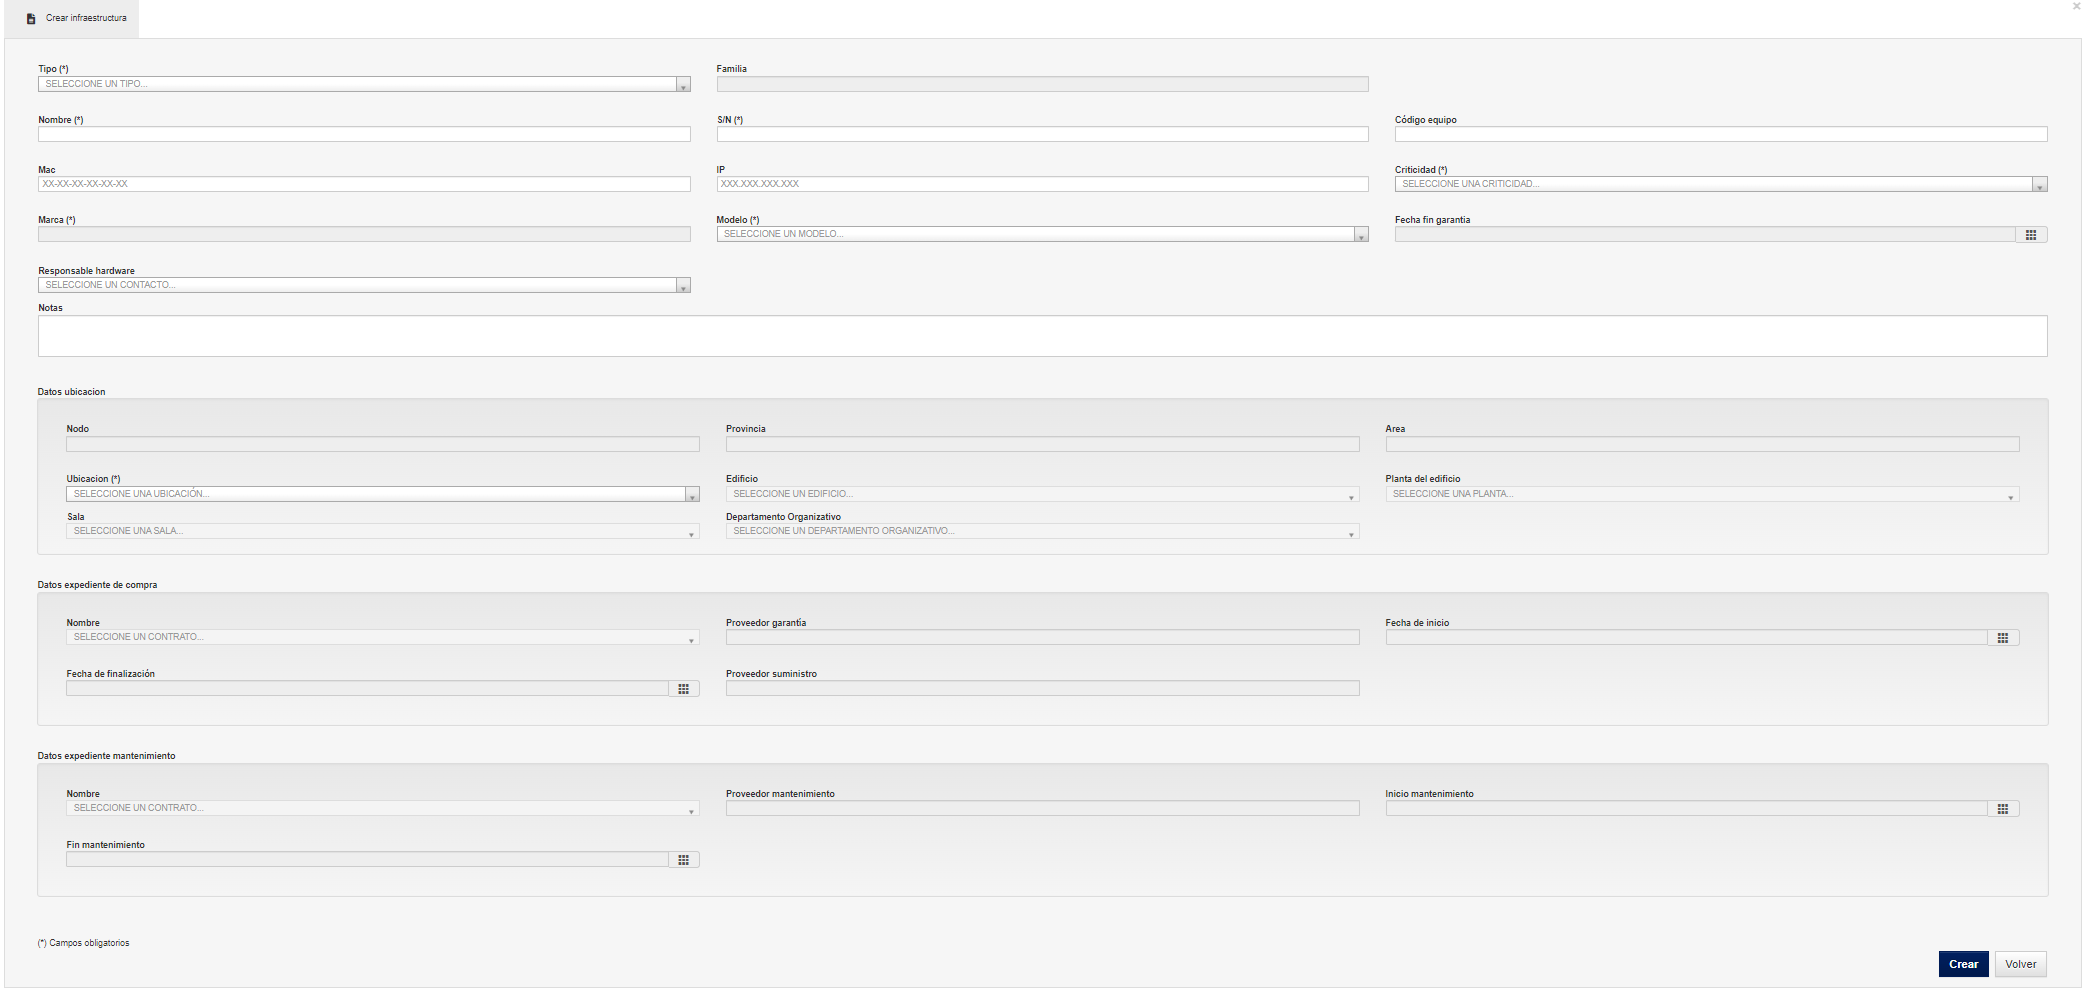Focus the Nombre (*) text field
The image size is (2085, 990).
pyautogui.click(x=364, y=134)
